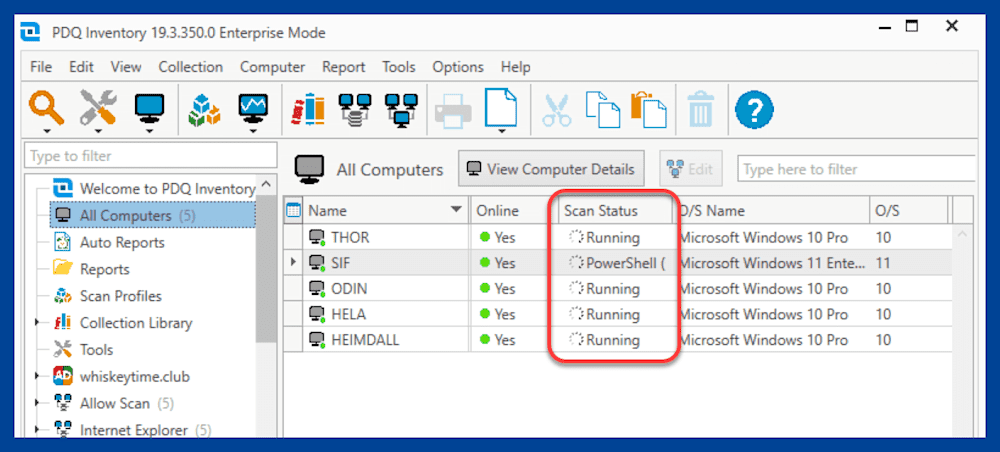Viewport: 1000px width, 452px height.
Task: Click the magnifying glass scan toolbar icon
Action: (x=47, y=106)
